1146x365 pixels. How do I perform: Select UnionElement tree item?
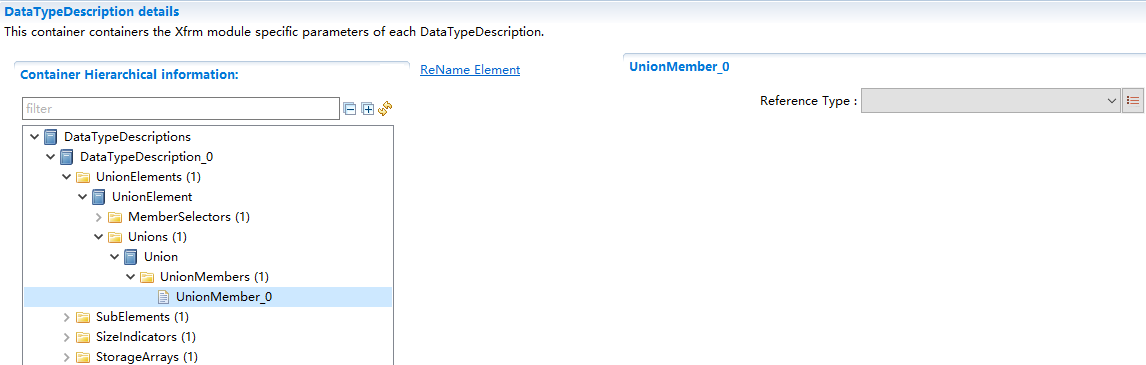152,197
